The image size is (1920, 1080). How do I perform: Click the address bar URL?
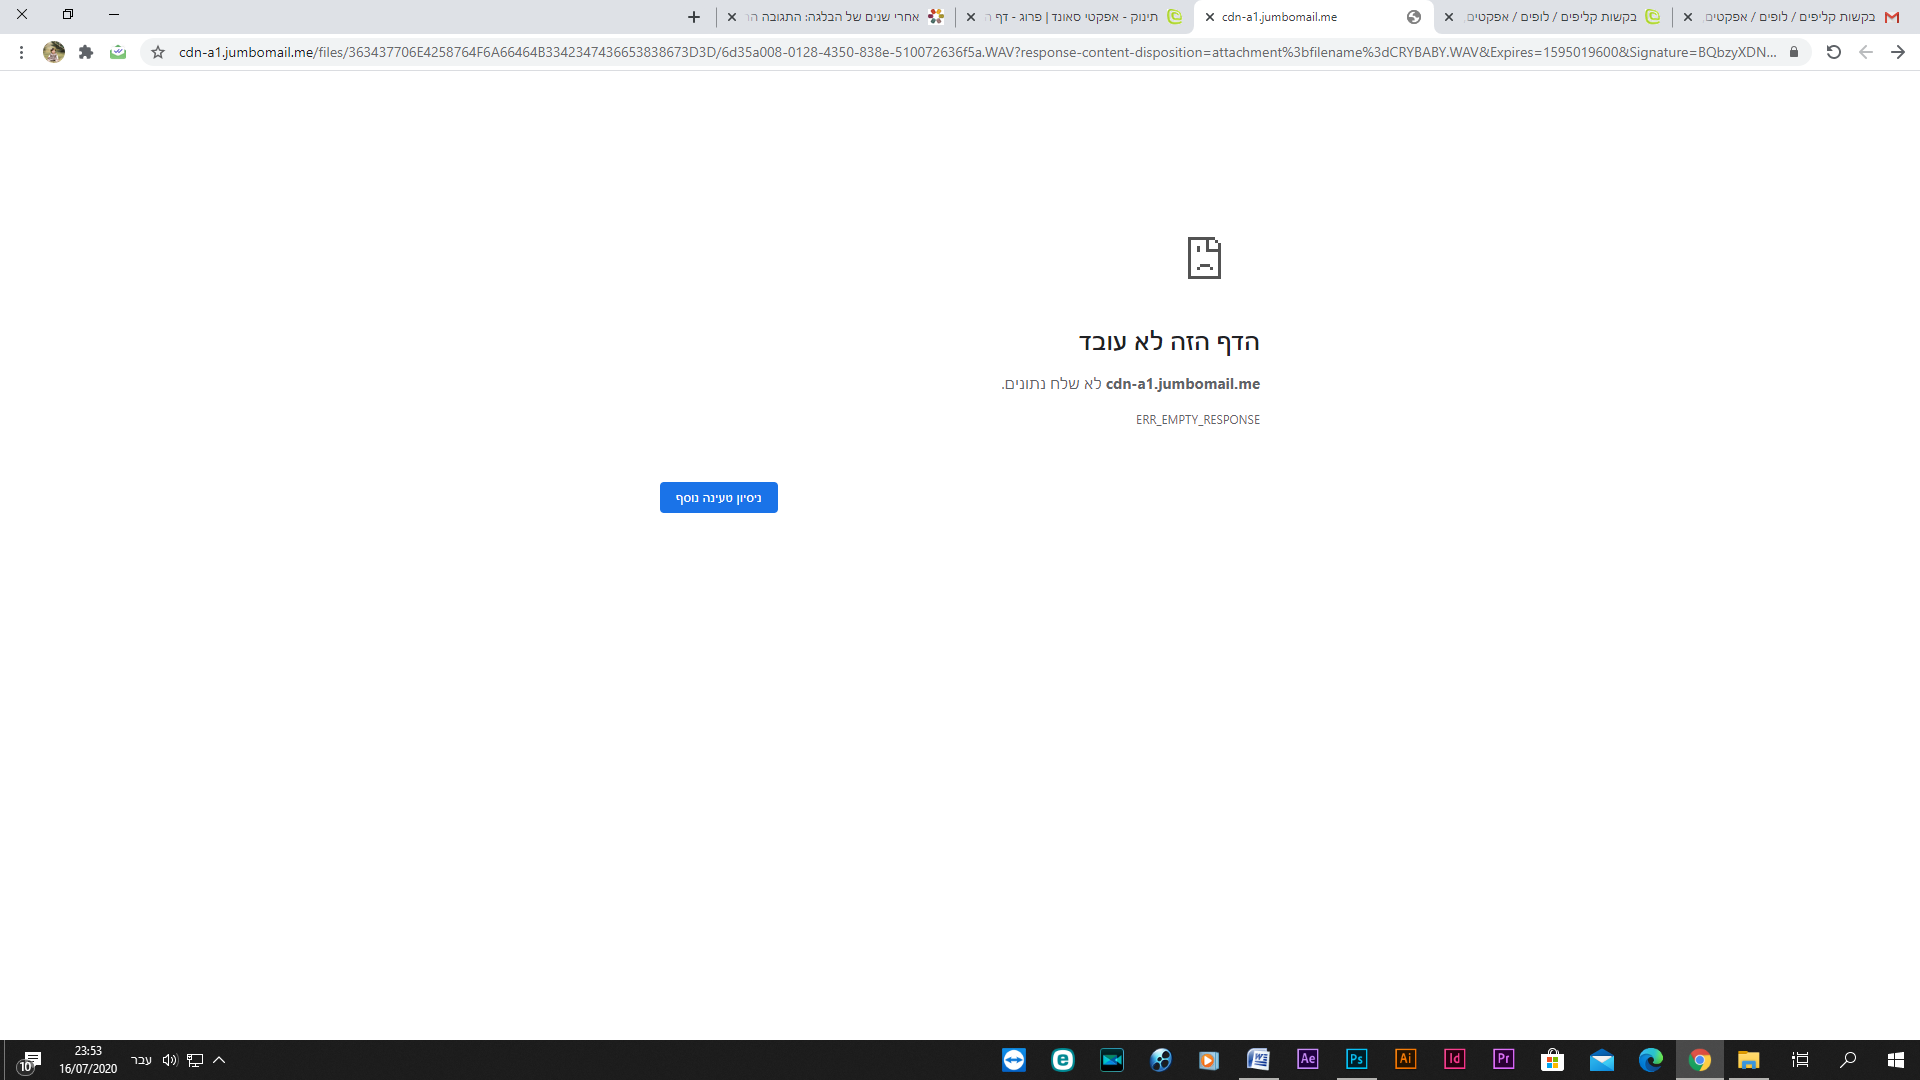[975, 52]
